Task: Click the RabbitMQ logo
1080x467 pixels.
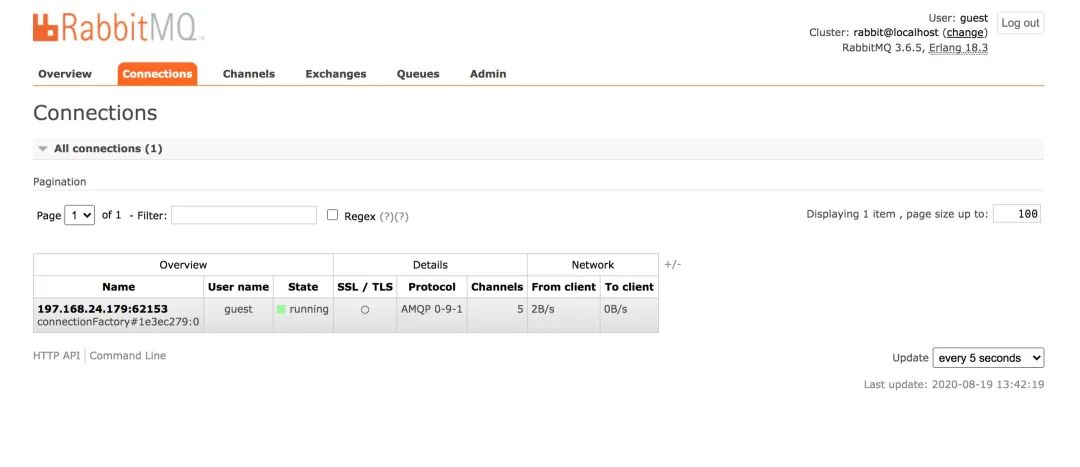Action: coord(118,28)
